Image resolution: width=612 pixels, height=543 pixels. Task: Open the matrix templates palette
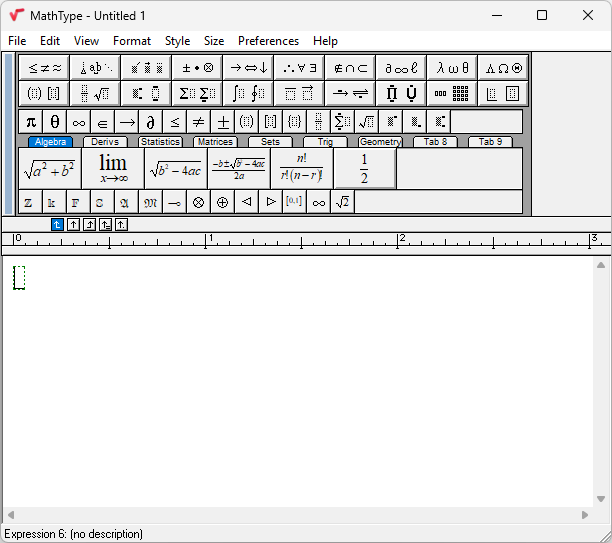point(452,93)
